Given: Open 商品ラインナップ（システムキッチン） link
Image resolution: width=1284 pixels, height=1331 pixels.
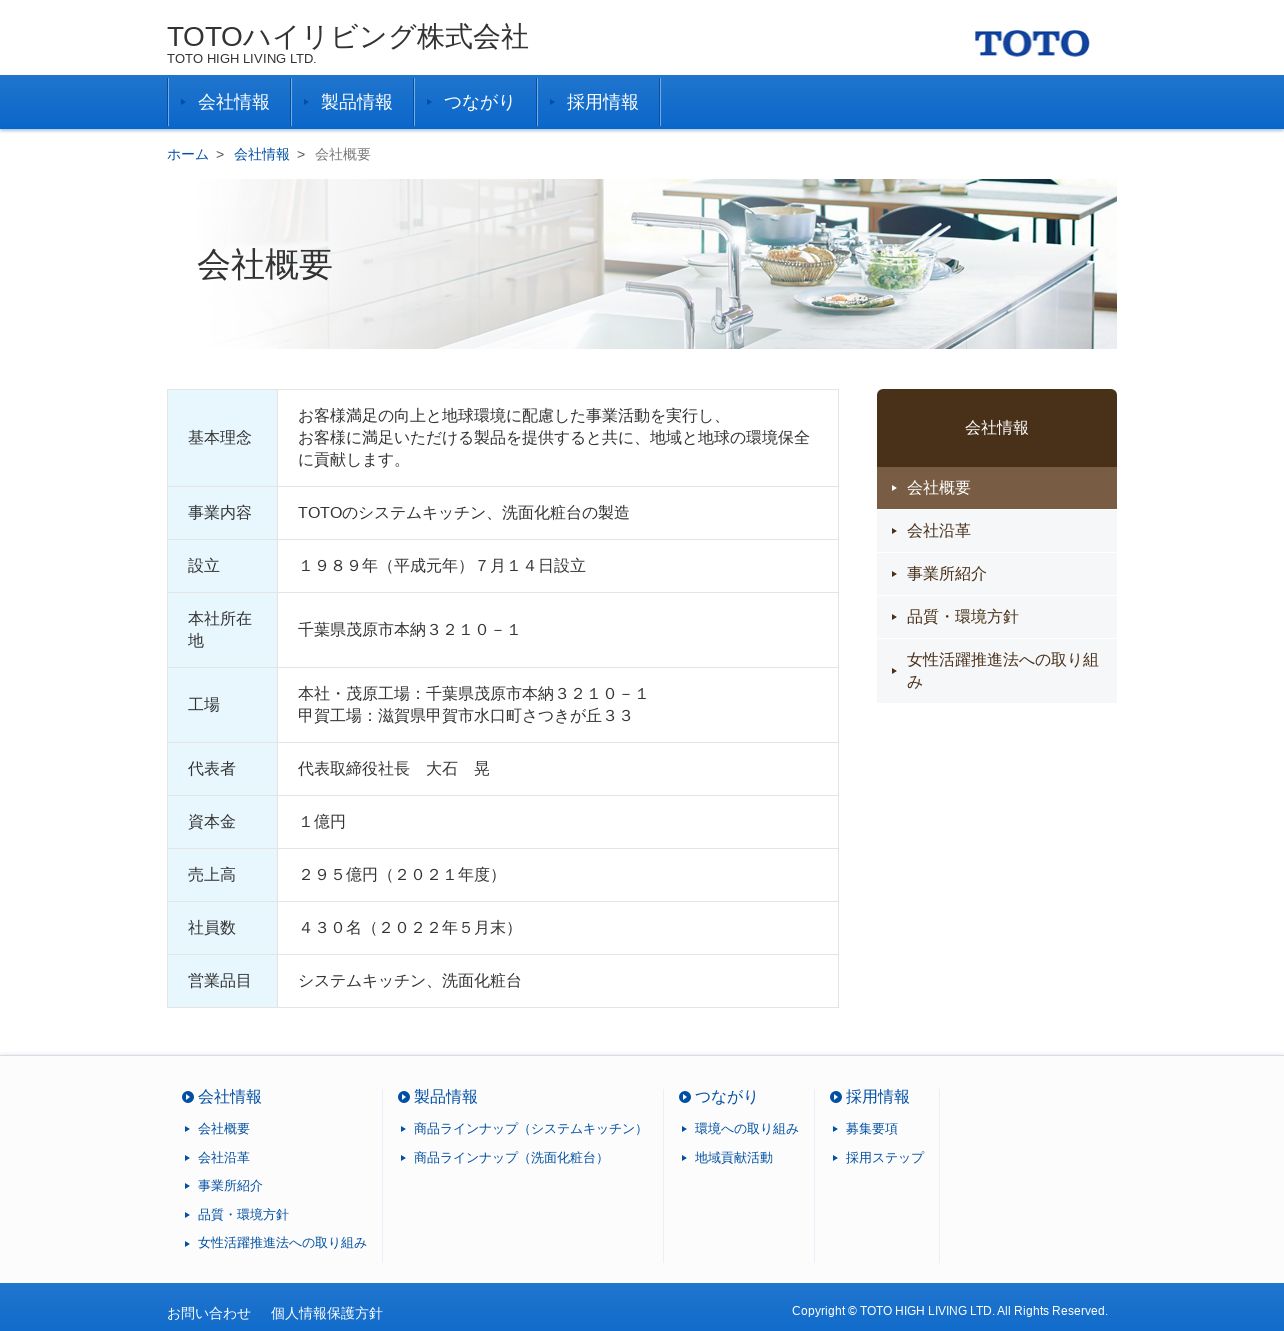Looking at the screenshot, I should pos(531,1129).
